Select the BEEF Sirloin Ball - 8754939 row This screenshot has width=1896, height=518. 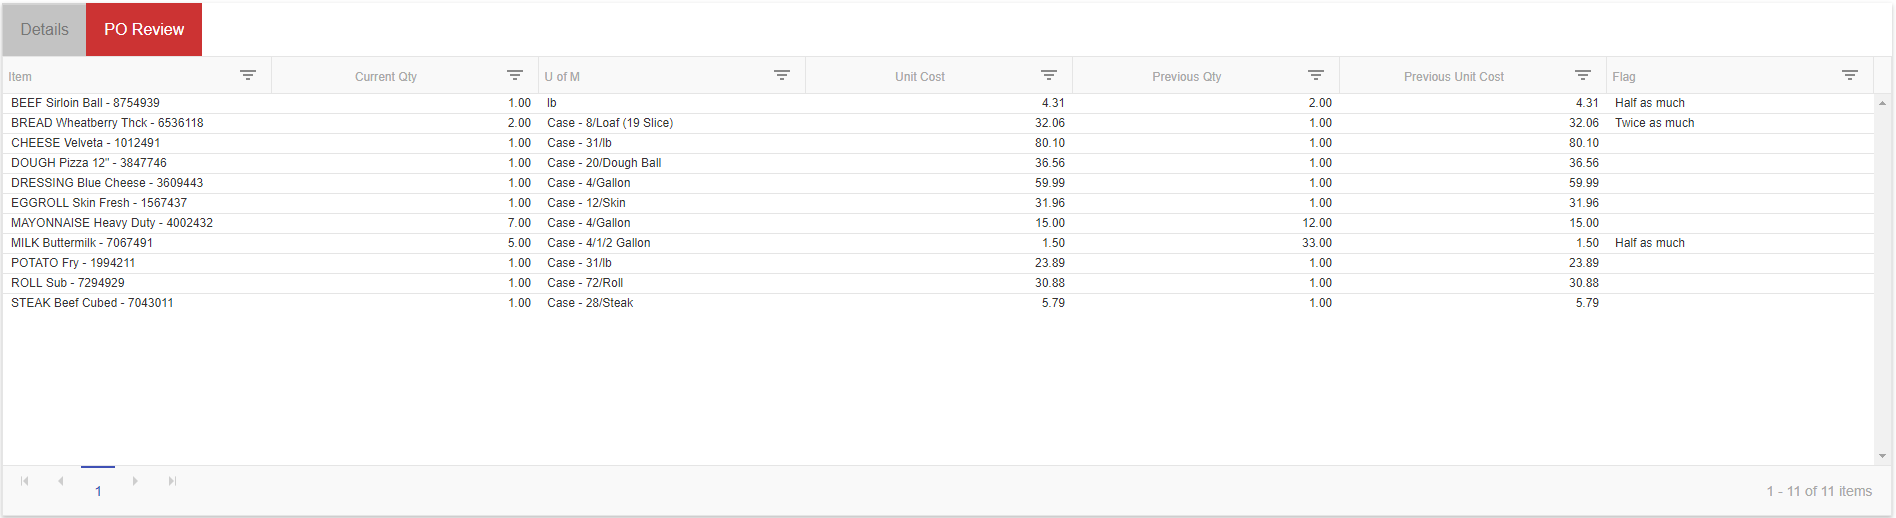click(x=938, y=103)
